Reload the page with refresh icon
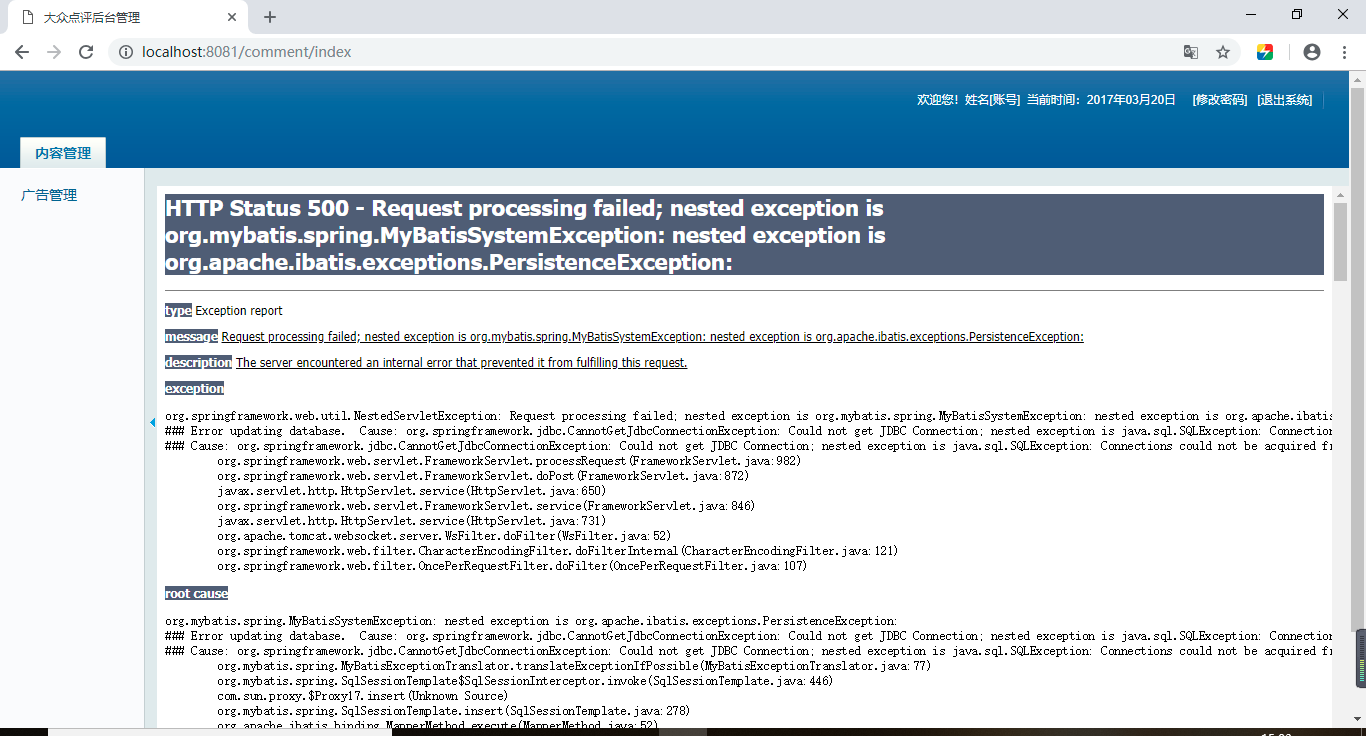Image resolution: width=1366 pixels, height=736 pixels. click(x=86, y=52)
